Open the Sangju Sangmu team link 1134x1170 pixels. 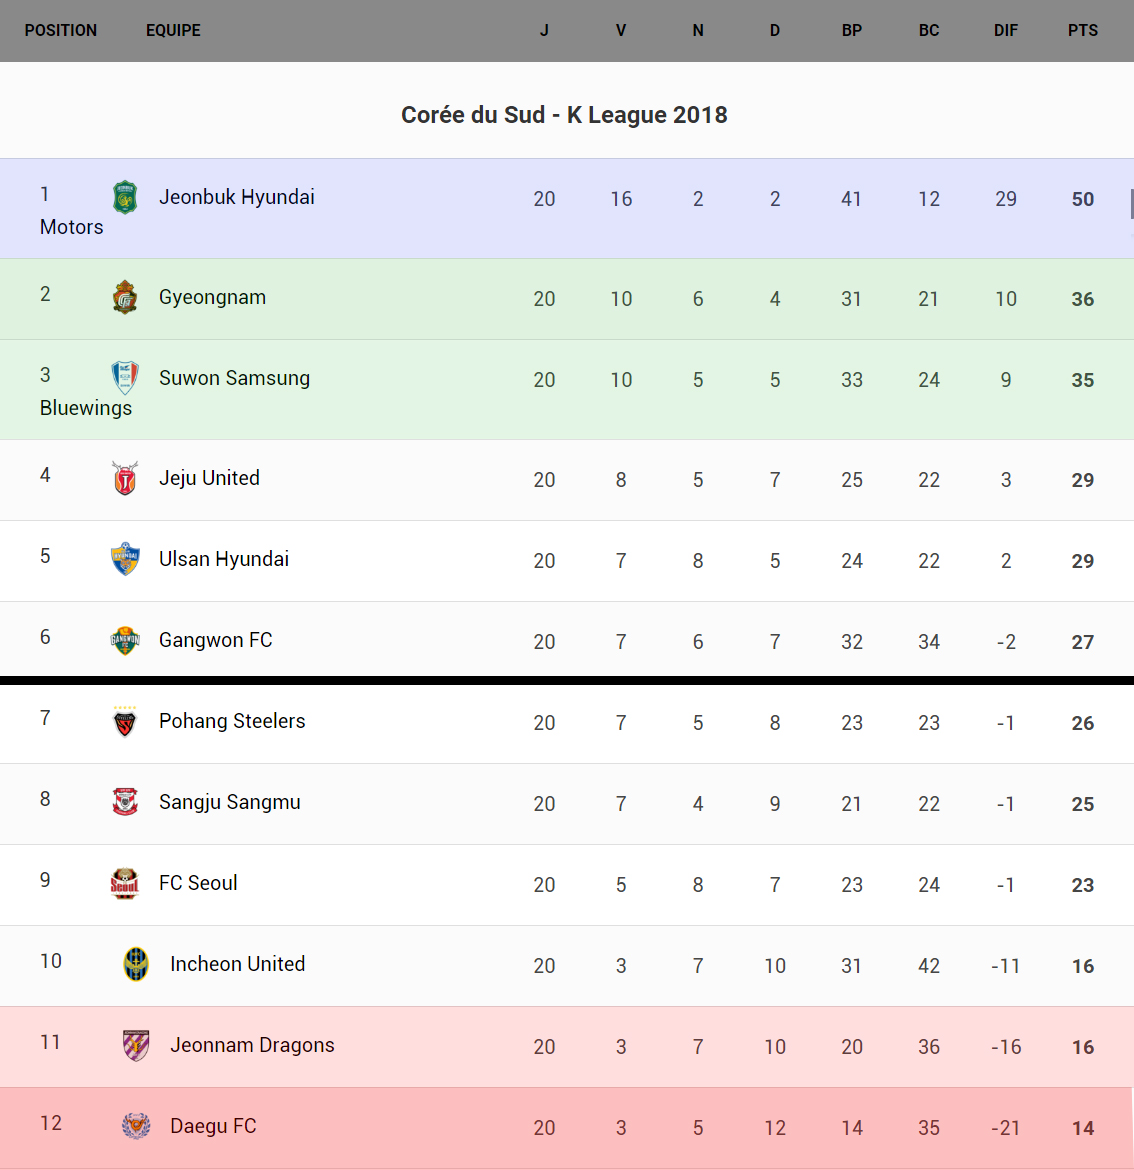pos(230,802)
